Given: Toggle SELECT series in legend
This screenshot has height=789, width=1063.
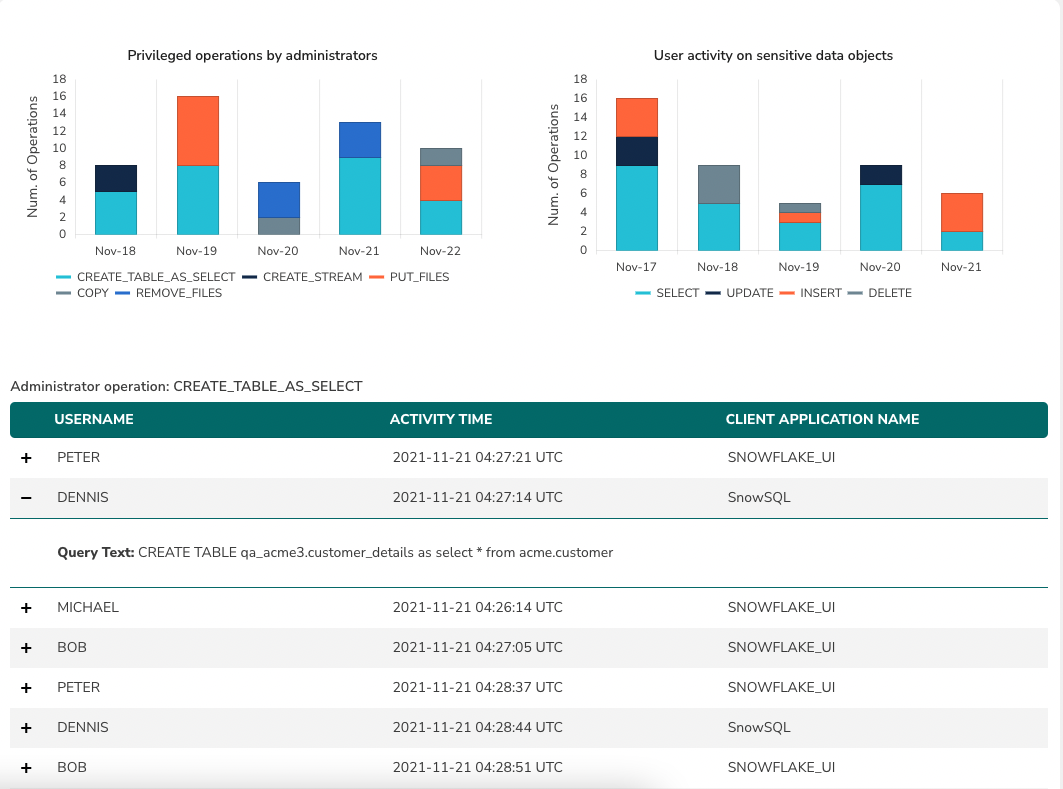Looking at the screenshot, I should click(x=667, y=293).
